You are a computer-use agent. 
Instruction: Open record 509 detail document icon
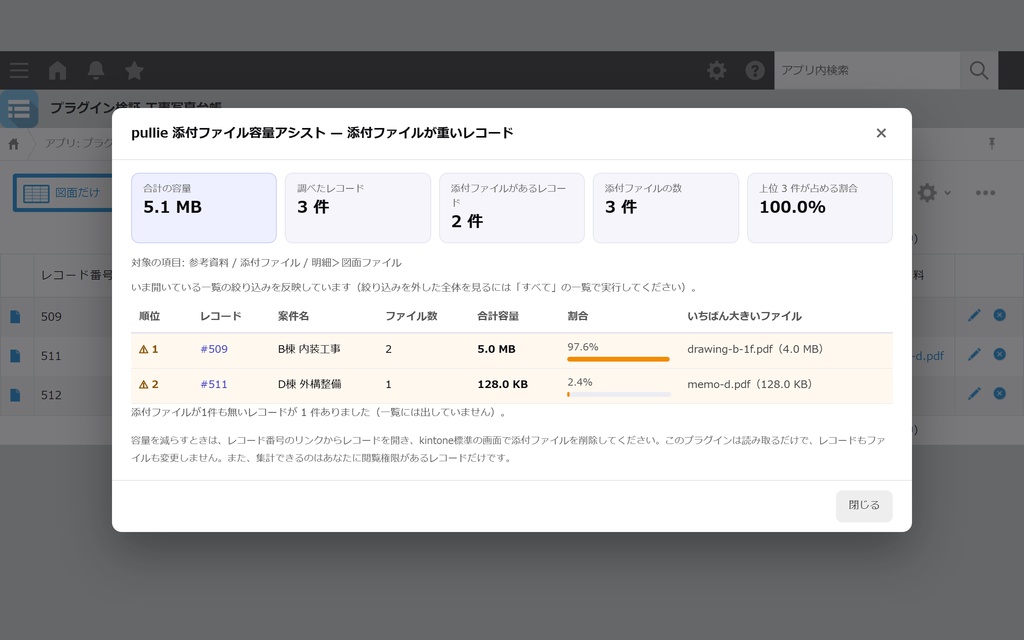(x=16, y=317)
